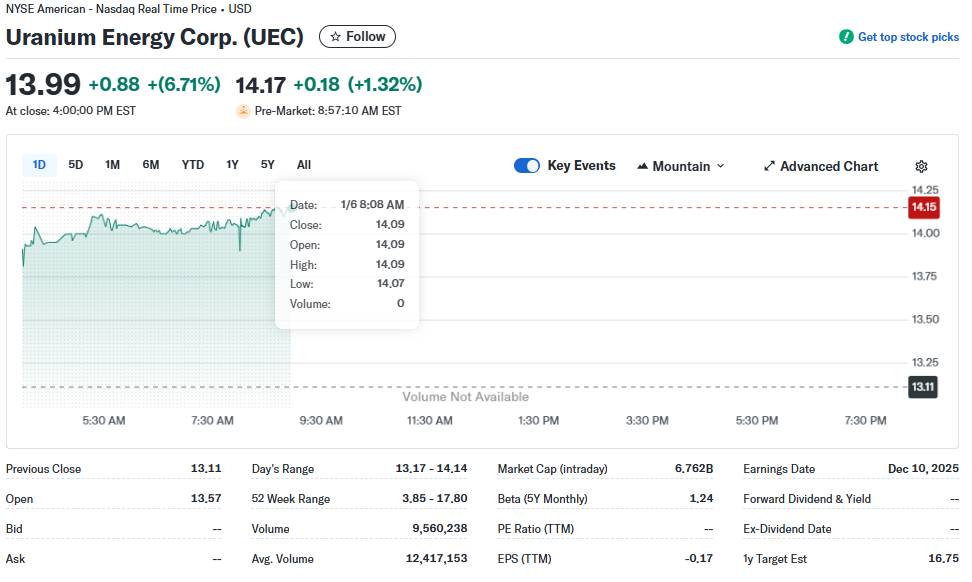Show All historical chart data
This screenshot has height=582, width=972.
click(304, 165)
